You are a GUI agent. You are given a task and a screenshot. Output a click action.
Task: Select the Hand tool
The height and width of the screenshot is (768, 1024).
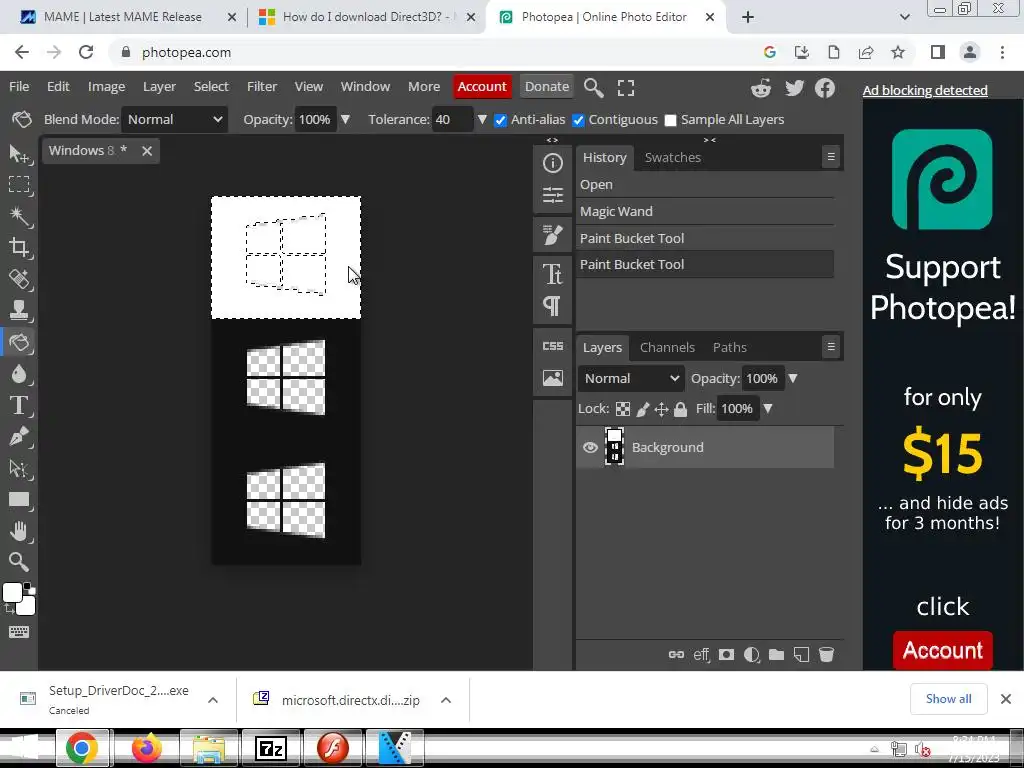[19, 531]
